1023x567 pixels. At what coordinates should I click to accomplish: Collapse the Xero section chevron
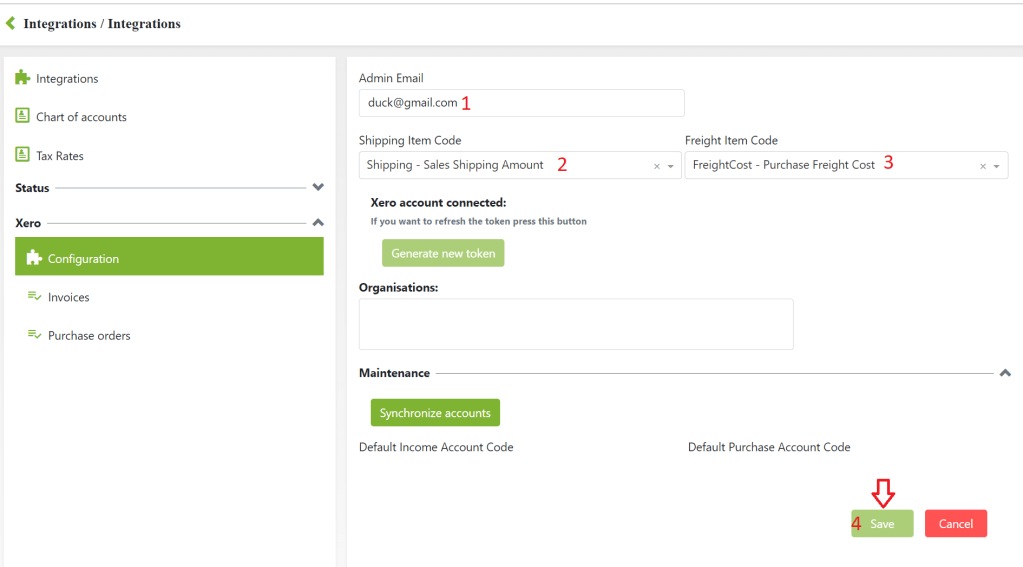coord(318,223)
